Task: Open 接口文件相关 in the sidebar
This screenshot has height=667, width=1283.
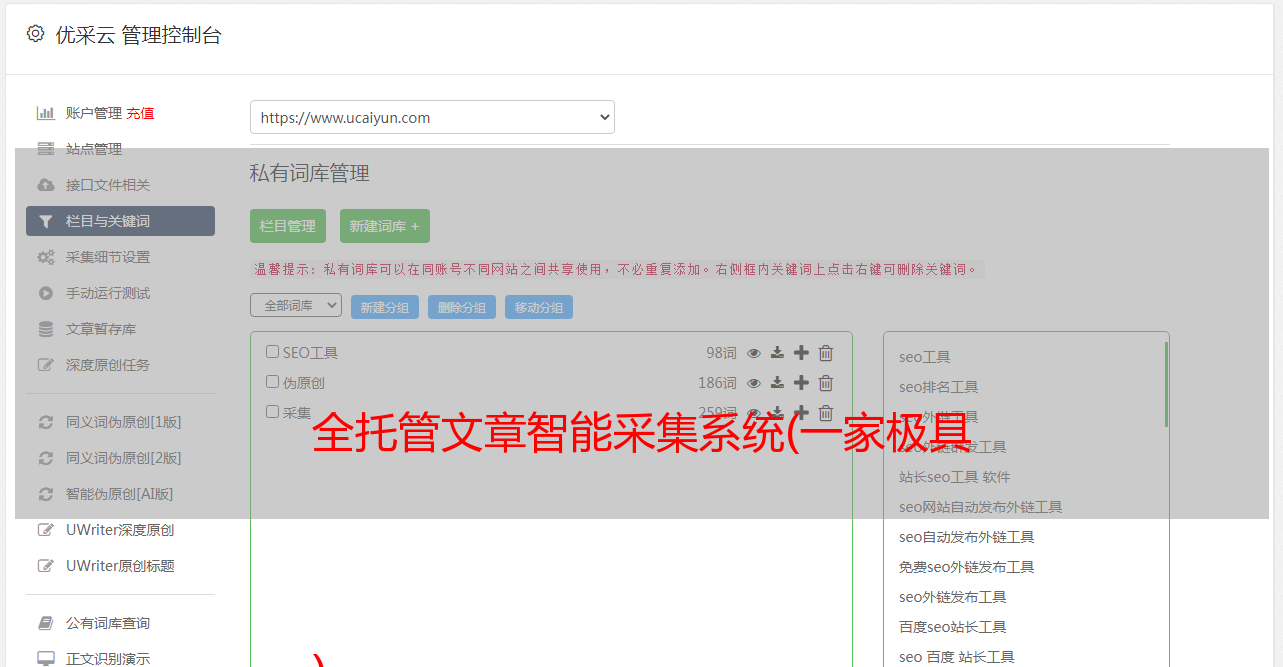Action: tap(108, 185)
